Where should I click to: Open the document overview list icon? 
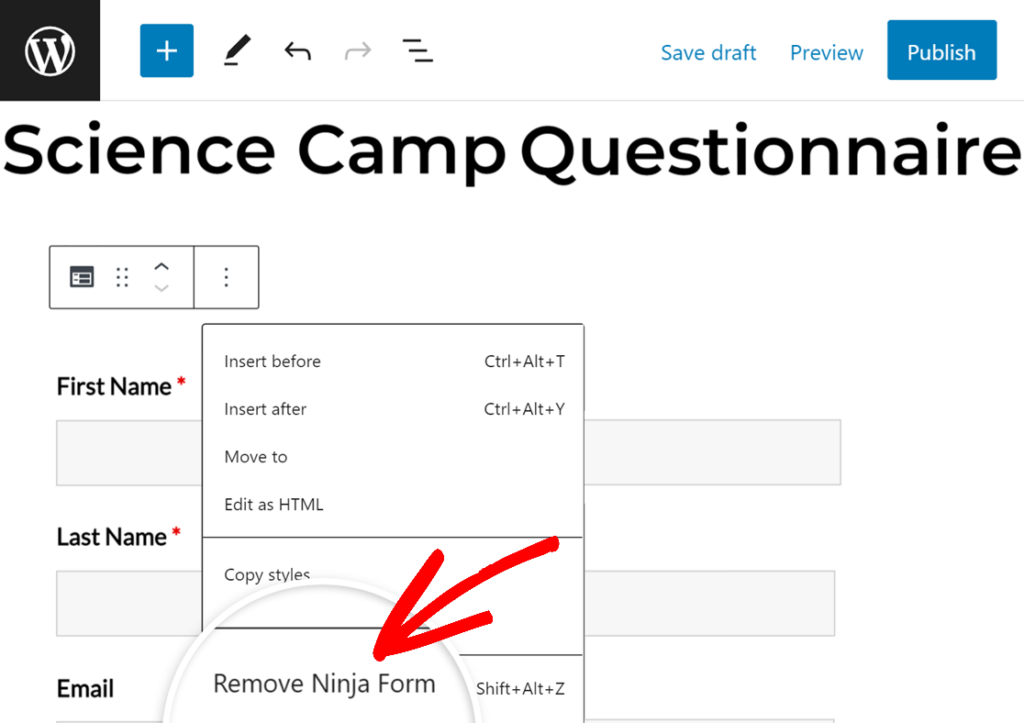click(417, 50)
